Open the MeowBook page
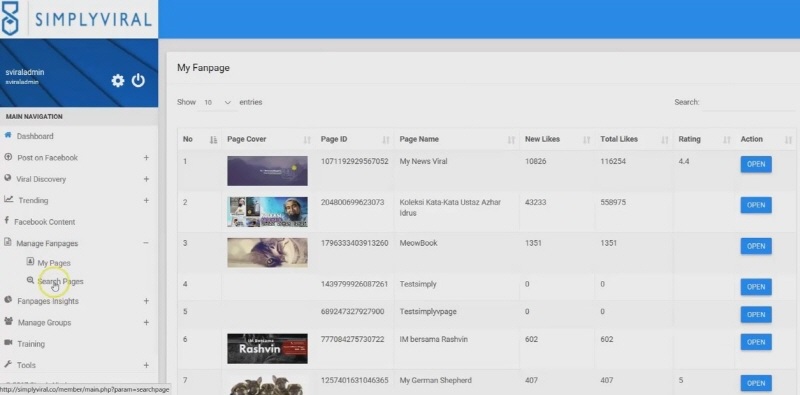Viewport: 800px width, 395px height. click(x=756, y=246)
